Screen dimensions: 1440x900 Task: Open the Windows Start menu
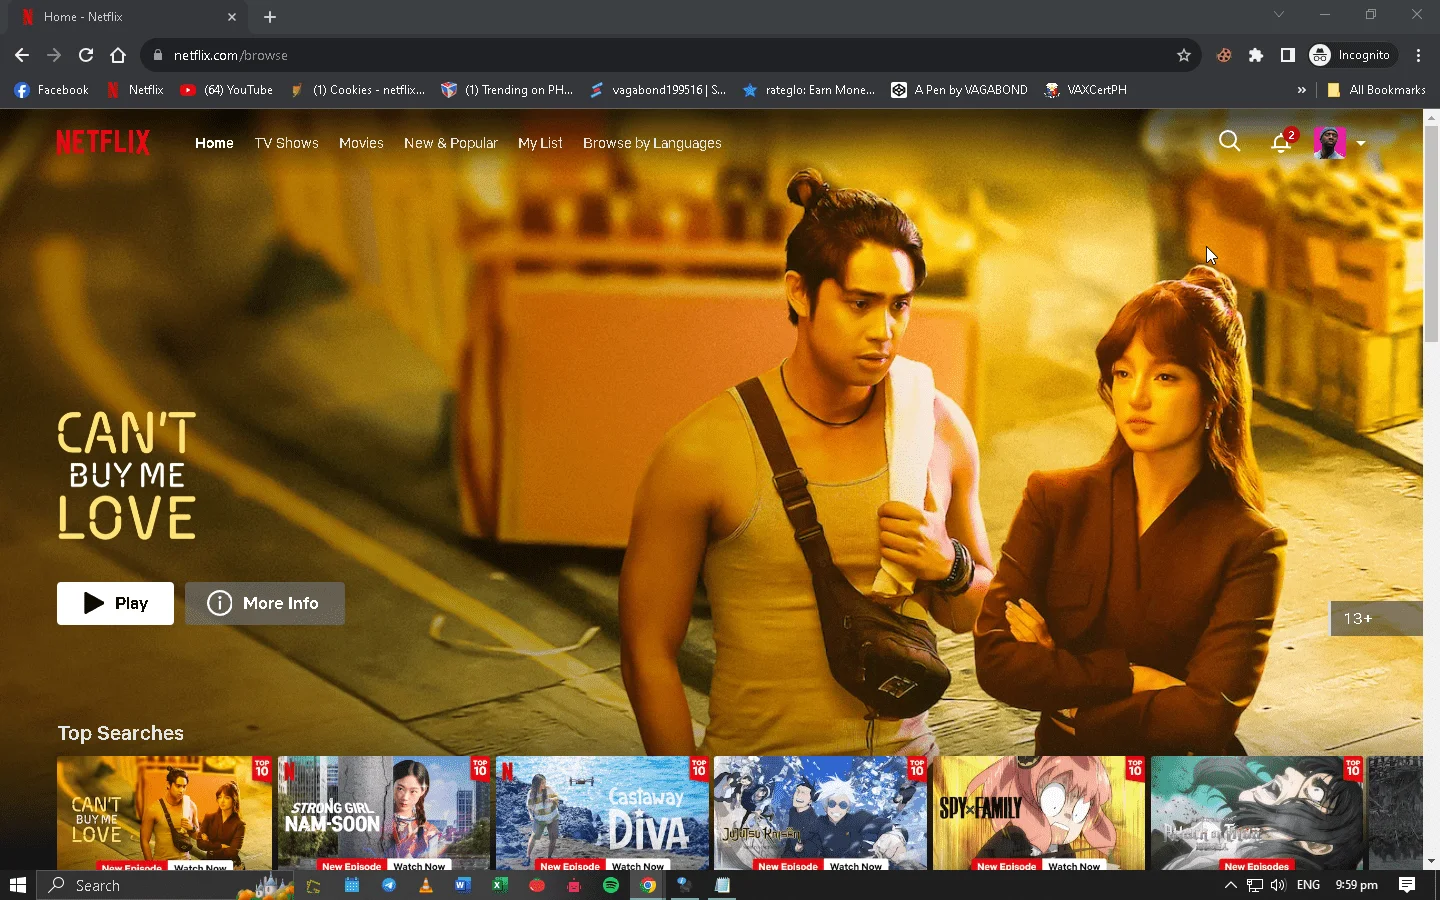click(17, 885)
